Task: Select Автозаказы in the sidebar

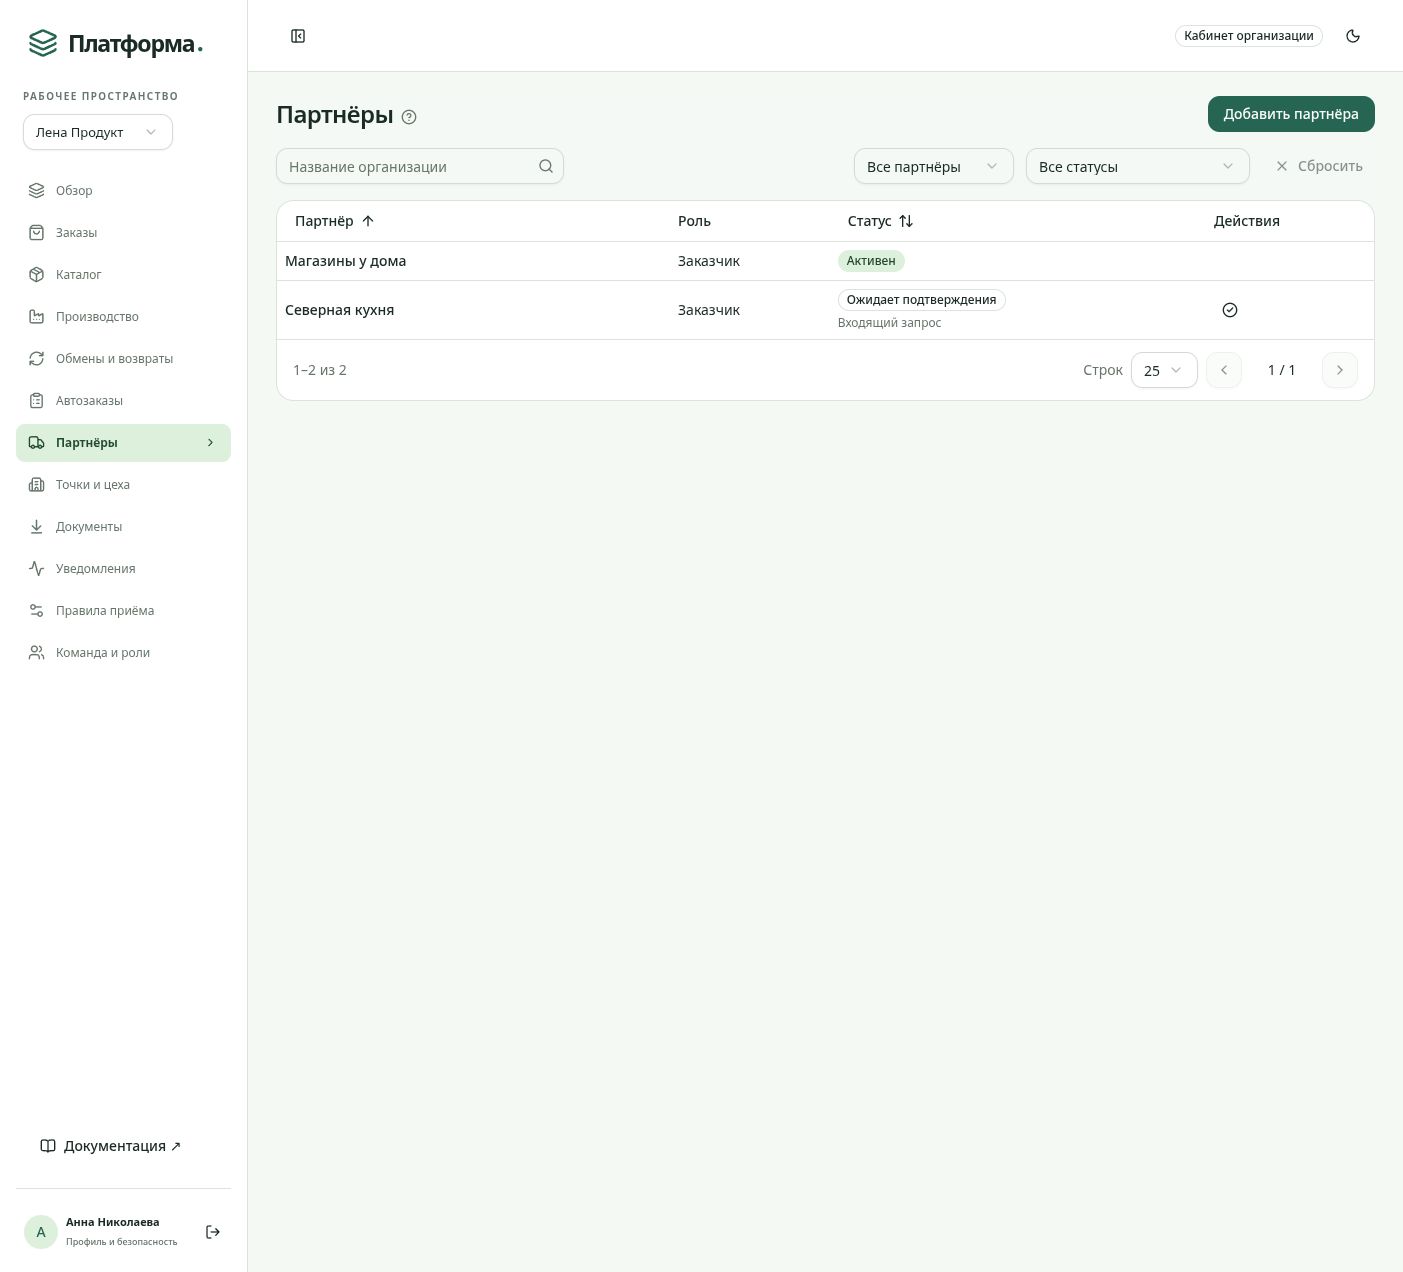Action: click(123, 400)
